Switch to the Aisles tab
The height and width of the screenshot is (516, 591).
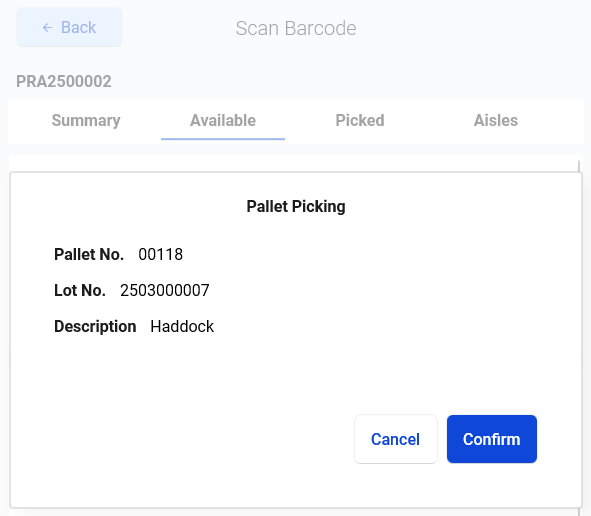[x=496, y=121]
